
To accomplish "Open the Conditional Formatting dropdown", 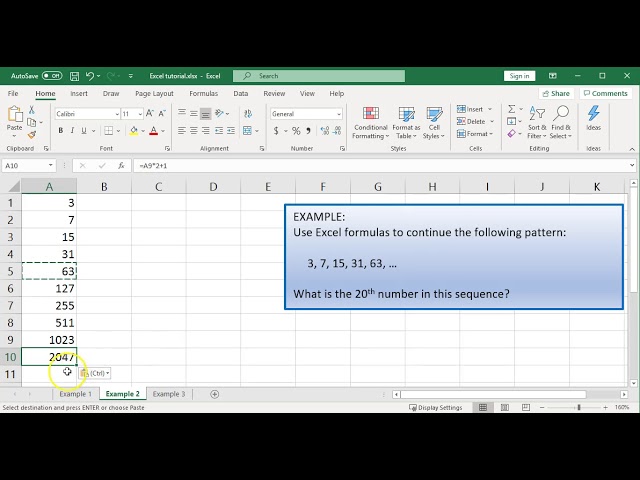I will [371, 122].
